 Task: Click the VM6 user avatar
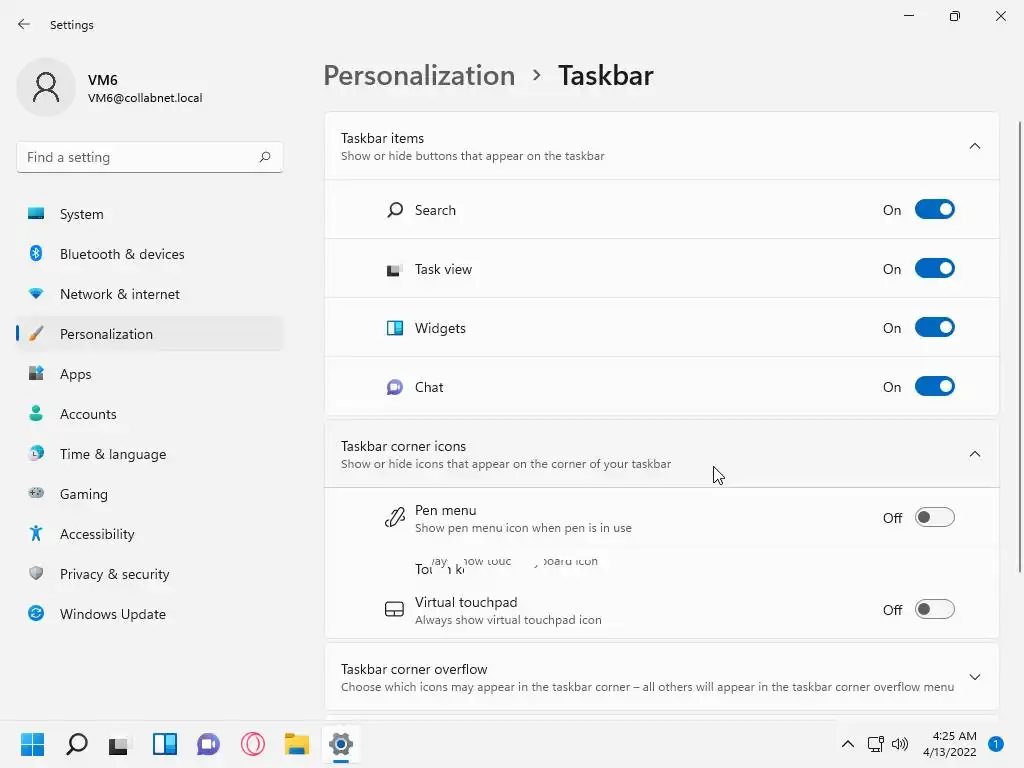coord(46,87)
